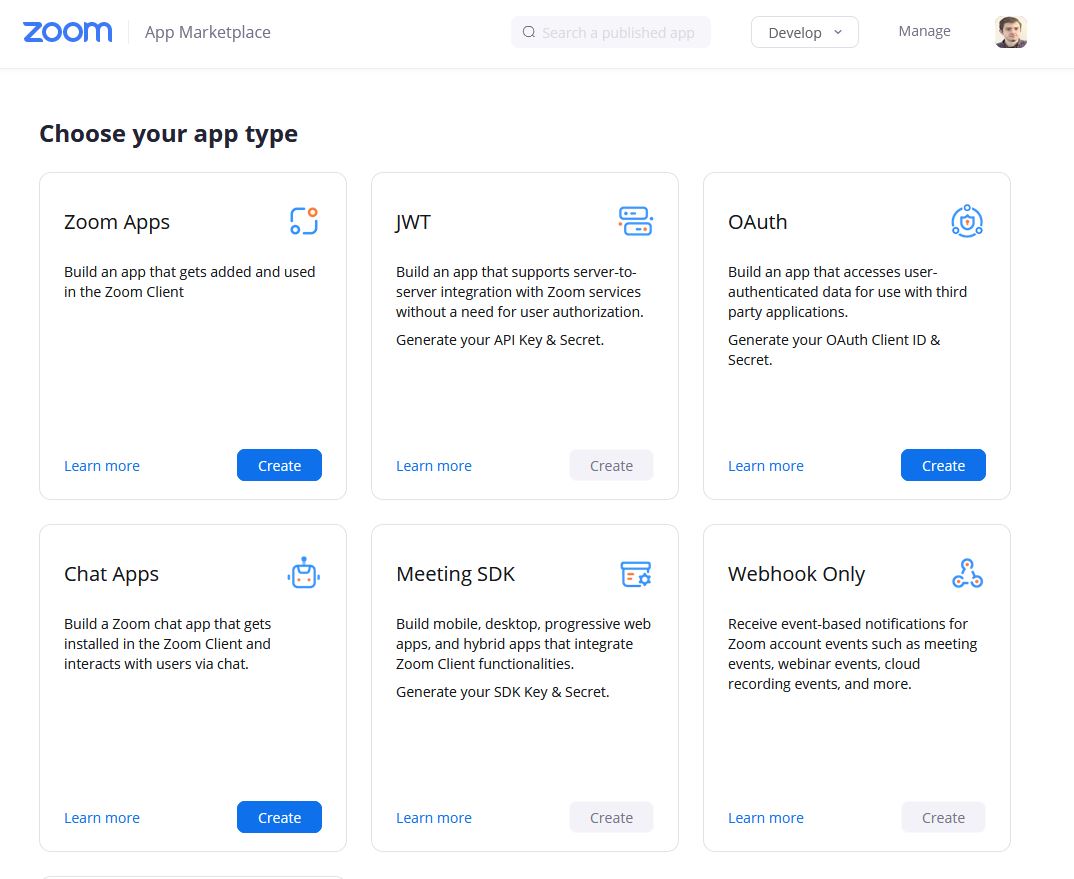The image size is (1074, 879).
Task: Open Learn more for Zoom Apps
Action: (102, 466)
